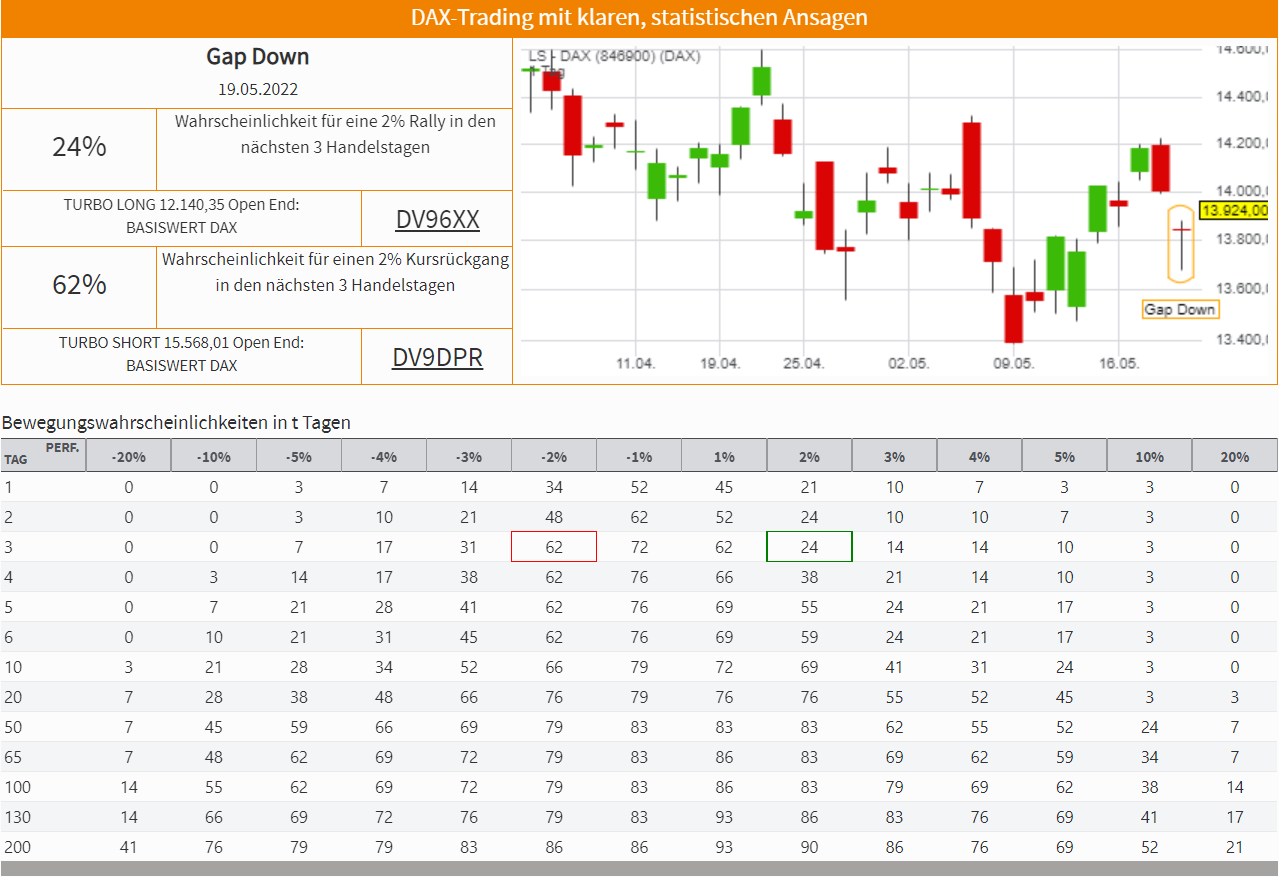The width and height of the screenshot is (1279, 877).
Task: Click the TAG / PERF. corner header cell
Action: tap(43, 455)
